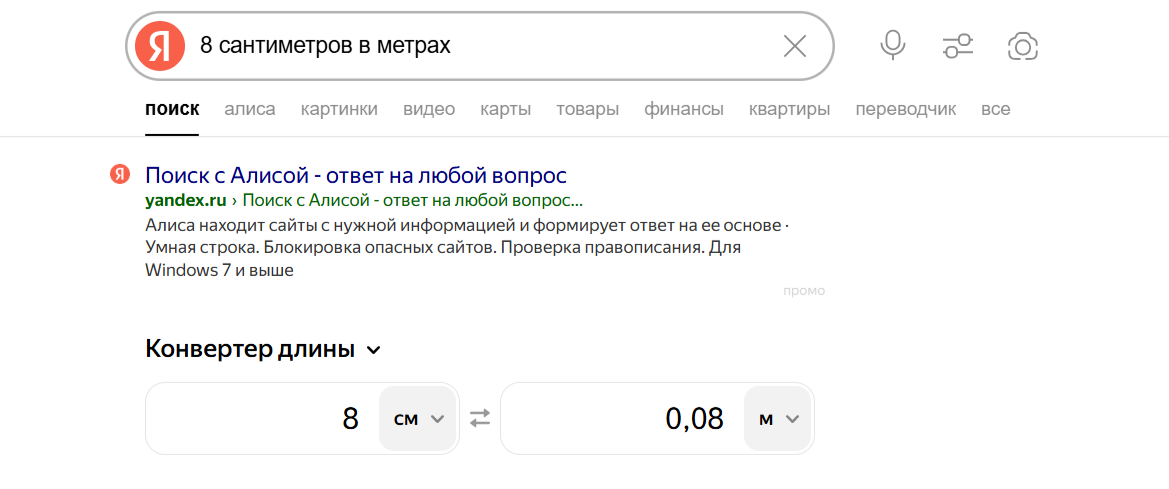
Task: Go to the видео tab
Action: [x=429, y=109]
